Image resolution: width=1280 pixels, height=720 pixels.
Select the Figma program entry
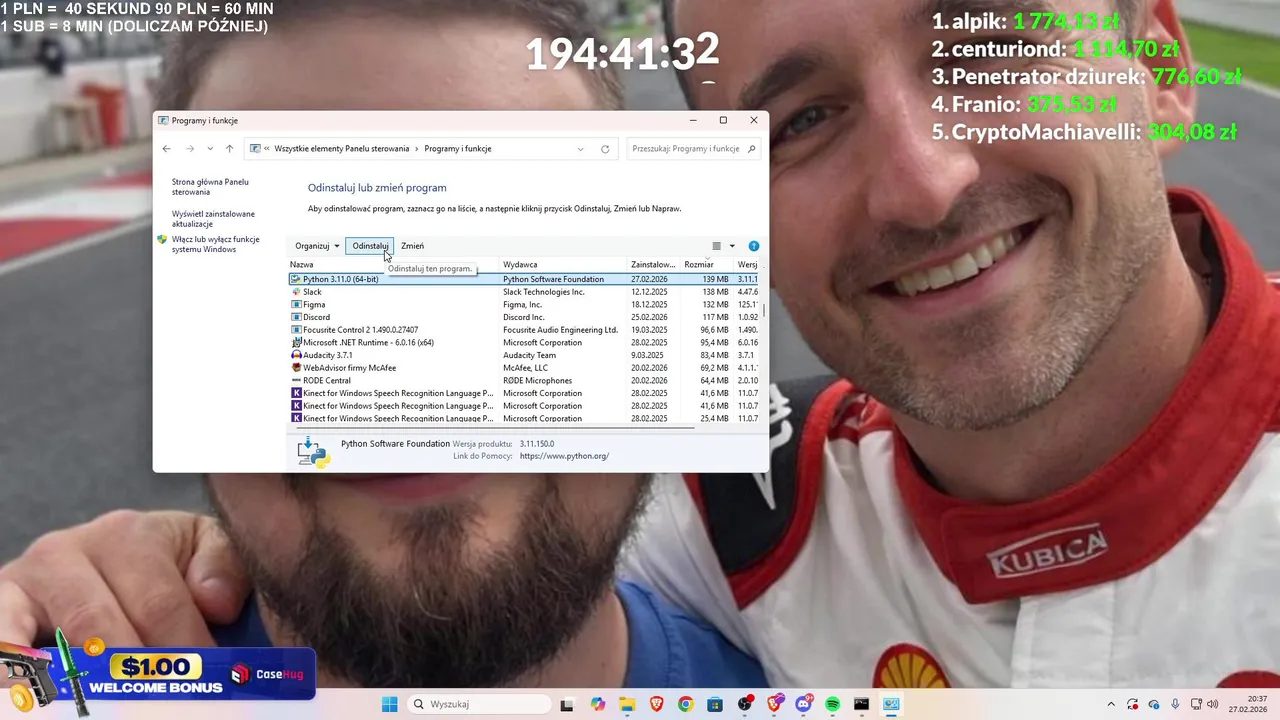tap(523, 305)
